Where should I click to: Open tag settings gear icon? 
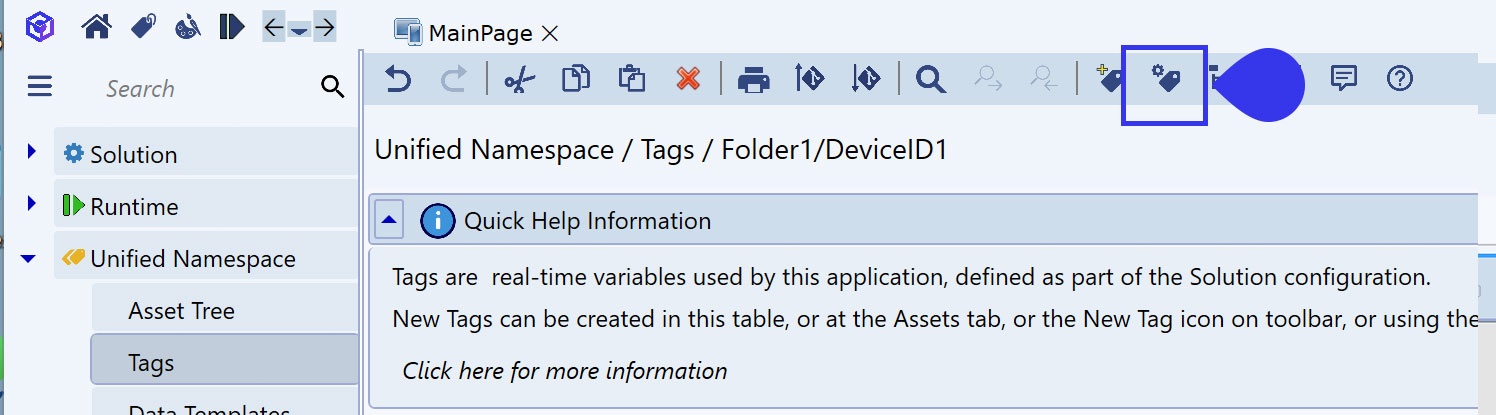pyautogui.click(x=1165, y=79)
